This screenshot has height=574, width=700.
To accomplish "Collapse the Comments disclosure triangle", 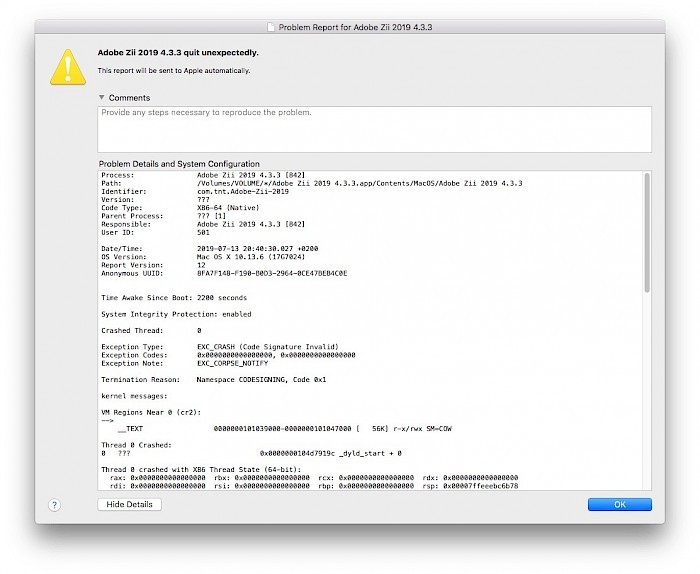I will point(102,97).
